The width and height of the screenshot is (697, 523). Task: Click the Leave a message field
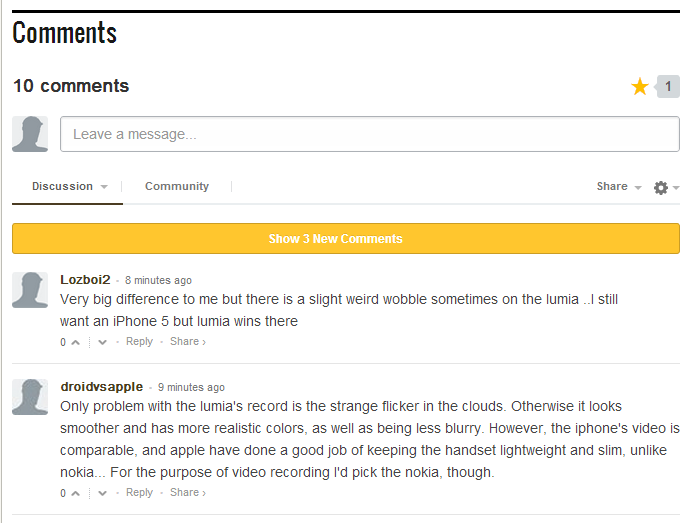pos(369,134)
